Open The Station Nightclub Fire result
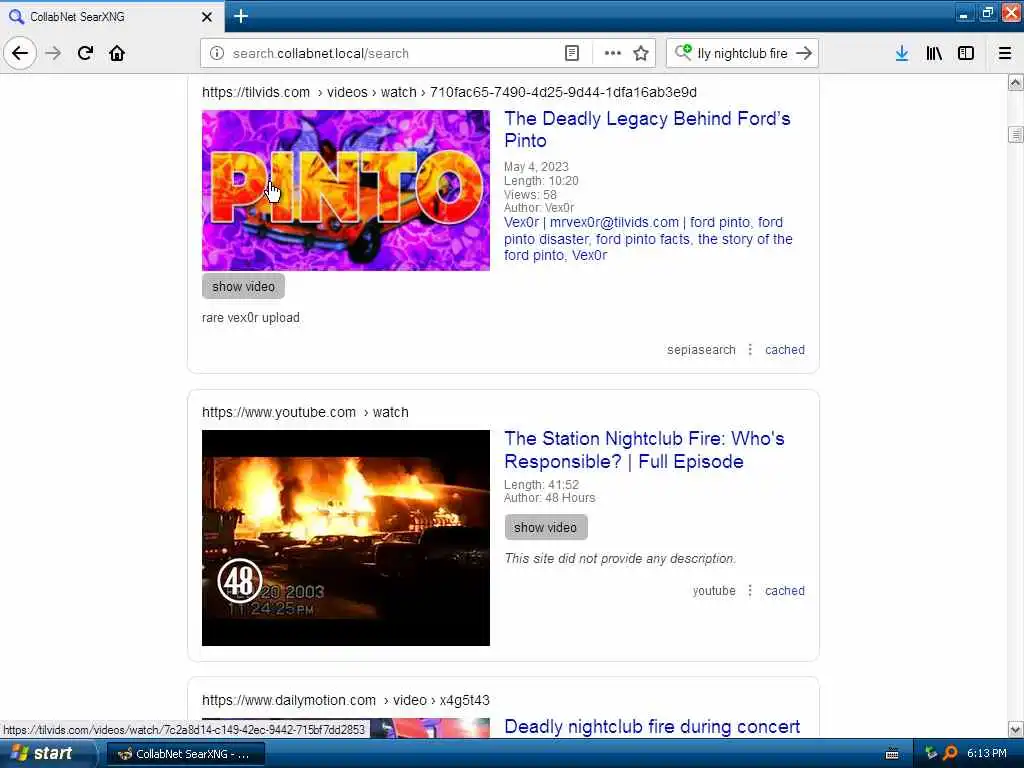 pos(644,450)
